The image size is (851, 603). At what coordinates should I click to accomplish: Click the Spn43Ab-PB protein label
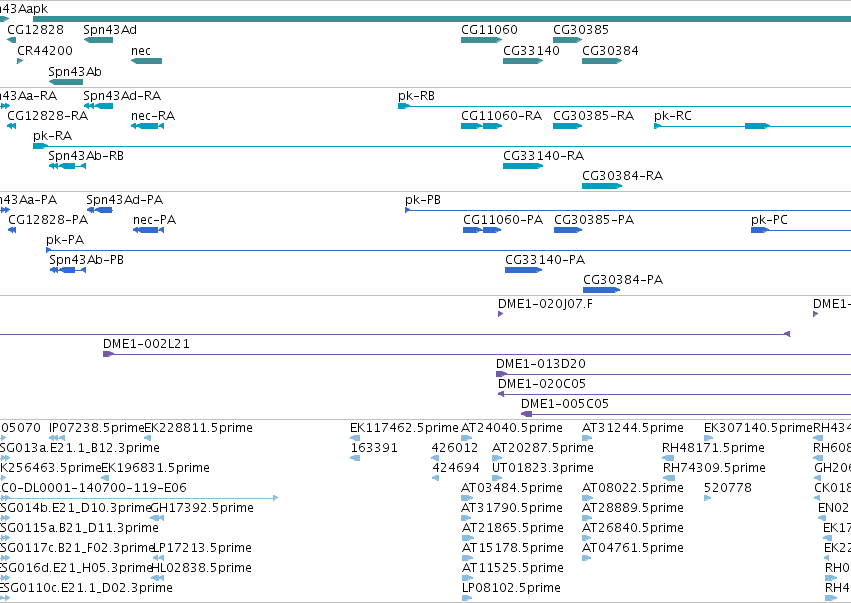86,260
